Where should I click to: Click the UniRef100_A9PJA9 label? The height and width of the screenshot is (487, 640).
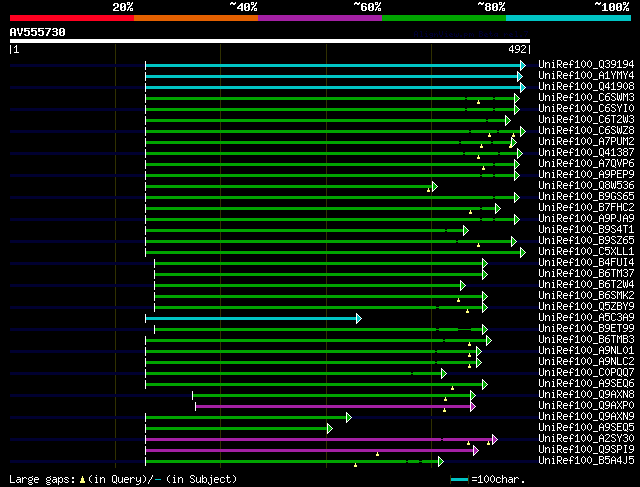(x=586, y=218)
